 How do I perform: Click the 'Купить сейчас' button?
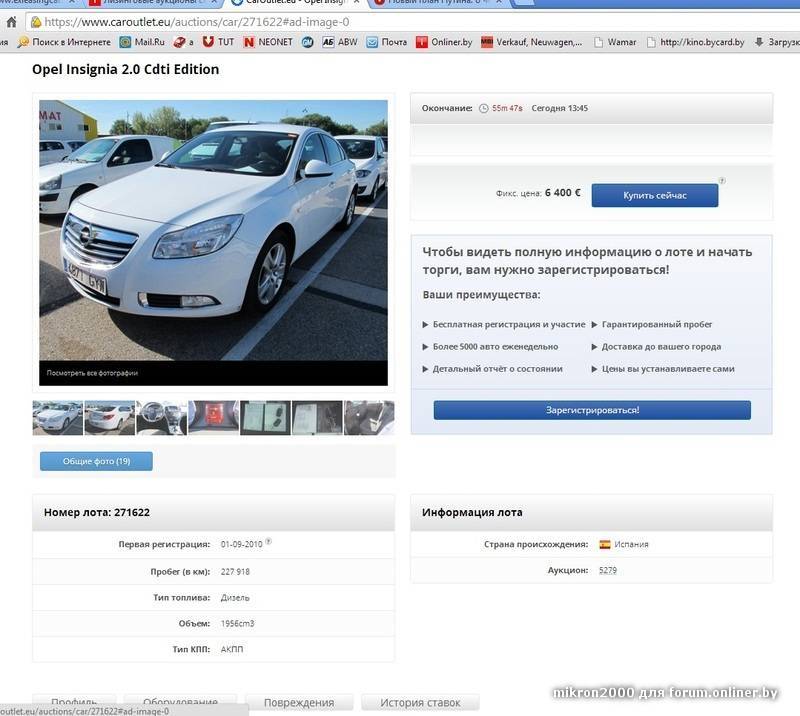click(x=655, y=195)
